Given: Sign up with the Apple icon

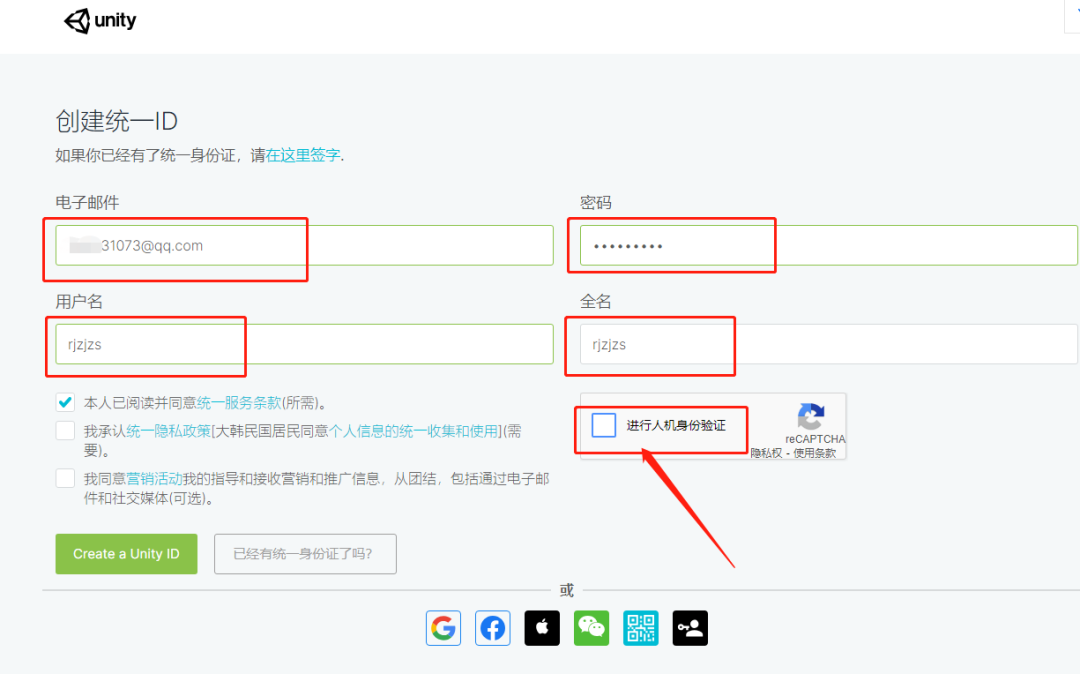Looking at the screenshot, I should (542, 628).
